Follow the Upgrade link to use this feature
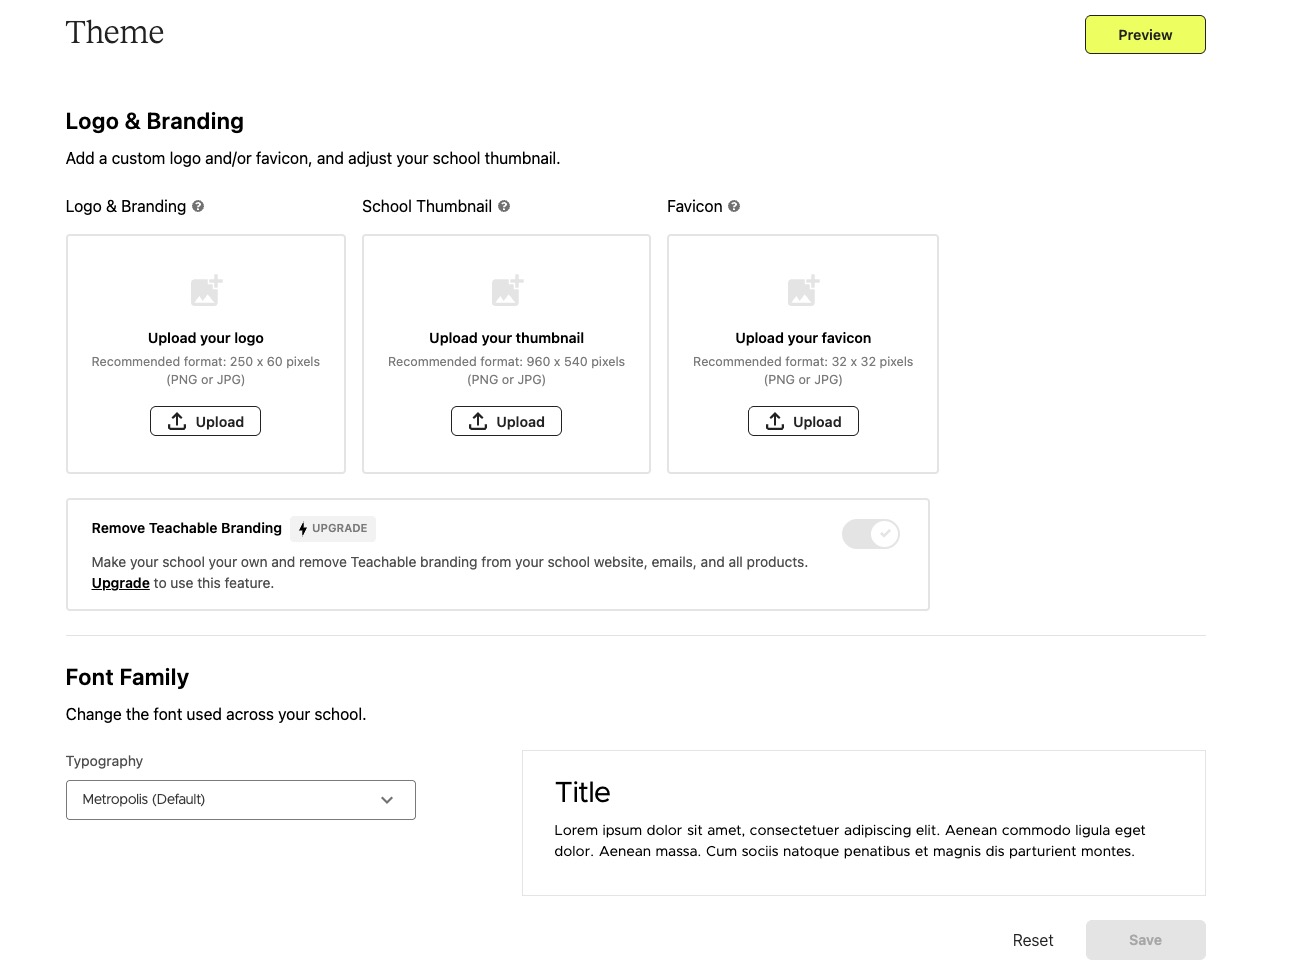1297x971 pixels. tap(120, 583)
